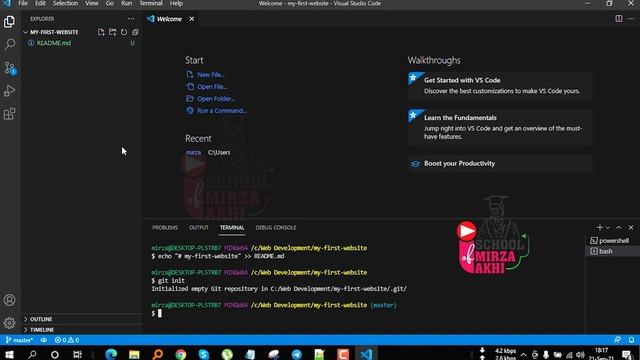Select the Welcome editor tab
This screenshot has height=360, width=640.
pyautogui.click(x=169, y=19)
